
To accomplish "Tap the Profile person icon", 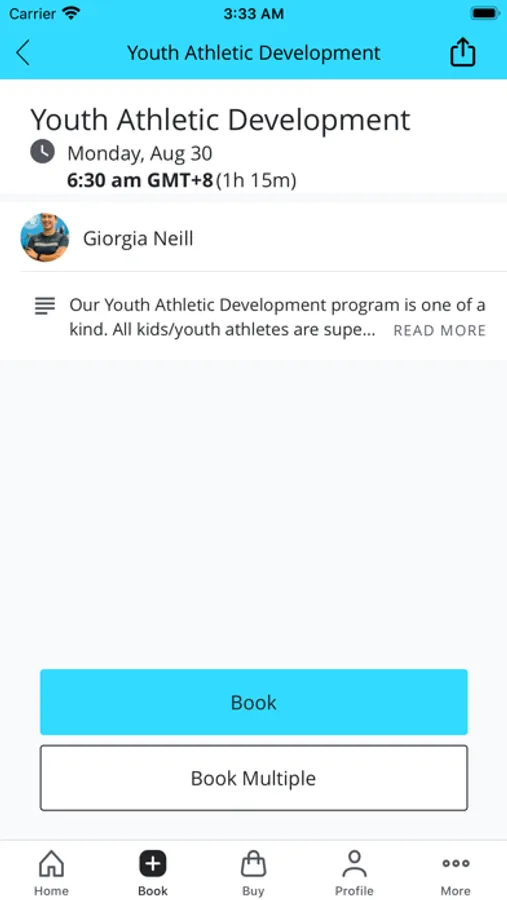I will click(354, 864).
